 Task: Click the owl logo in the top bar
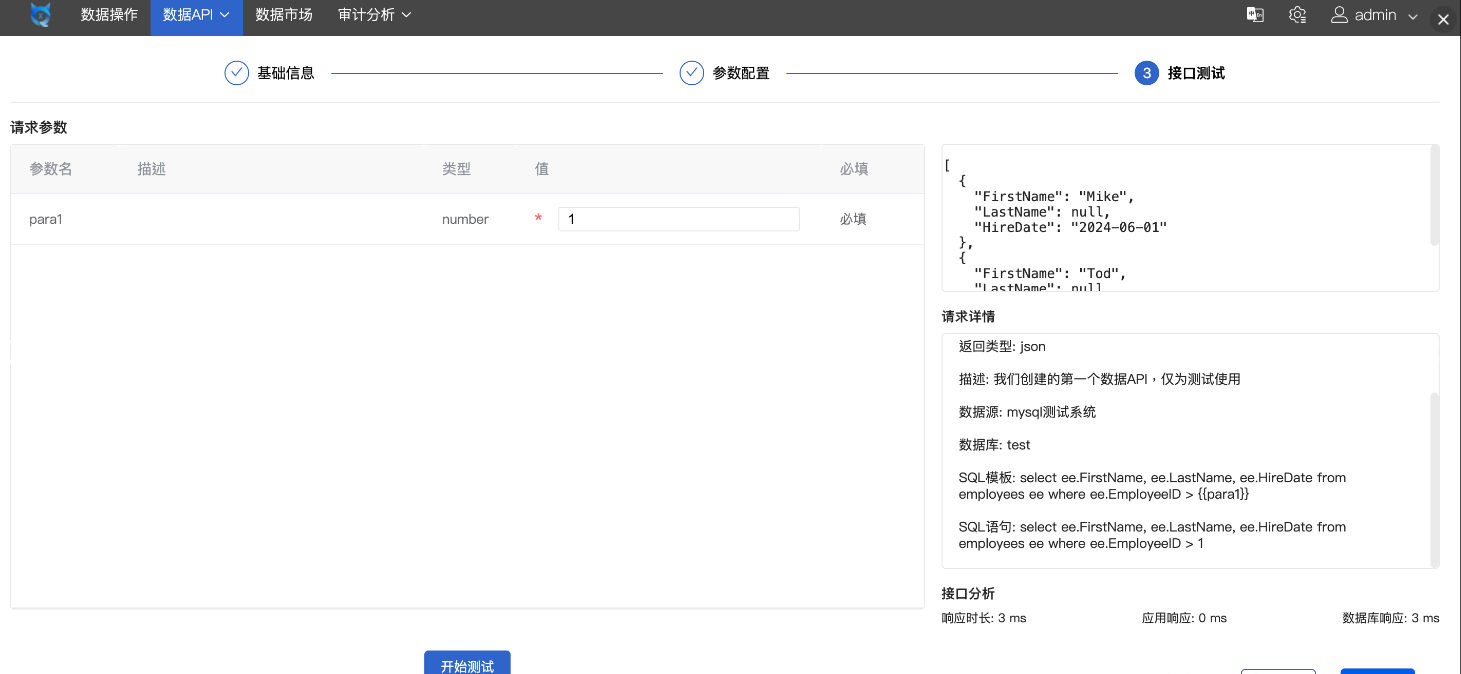pyautogui.click(x=40, y=16)
